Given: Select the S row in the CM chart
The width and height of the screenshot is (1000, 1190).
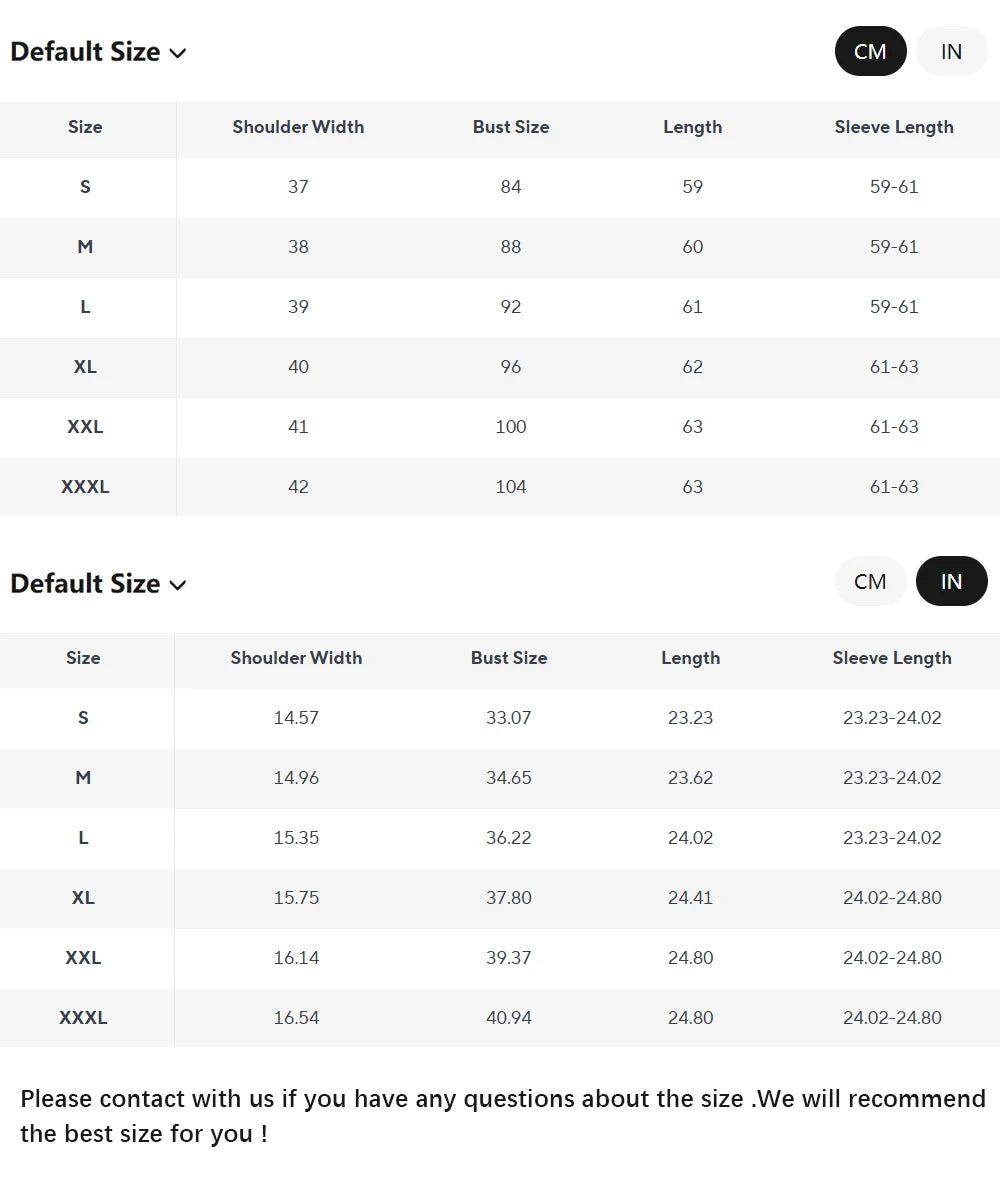Looking at the screenshot, I should (85, 187).
